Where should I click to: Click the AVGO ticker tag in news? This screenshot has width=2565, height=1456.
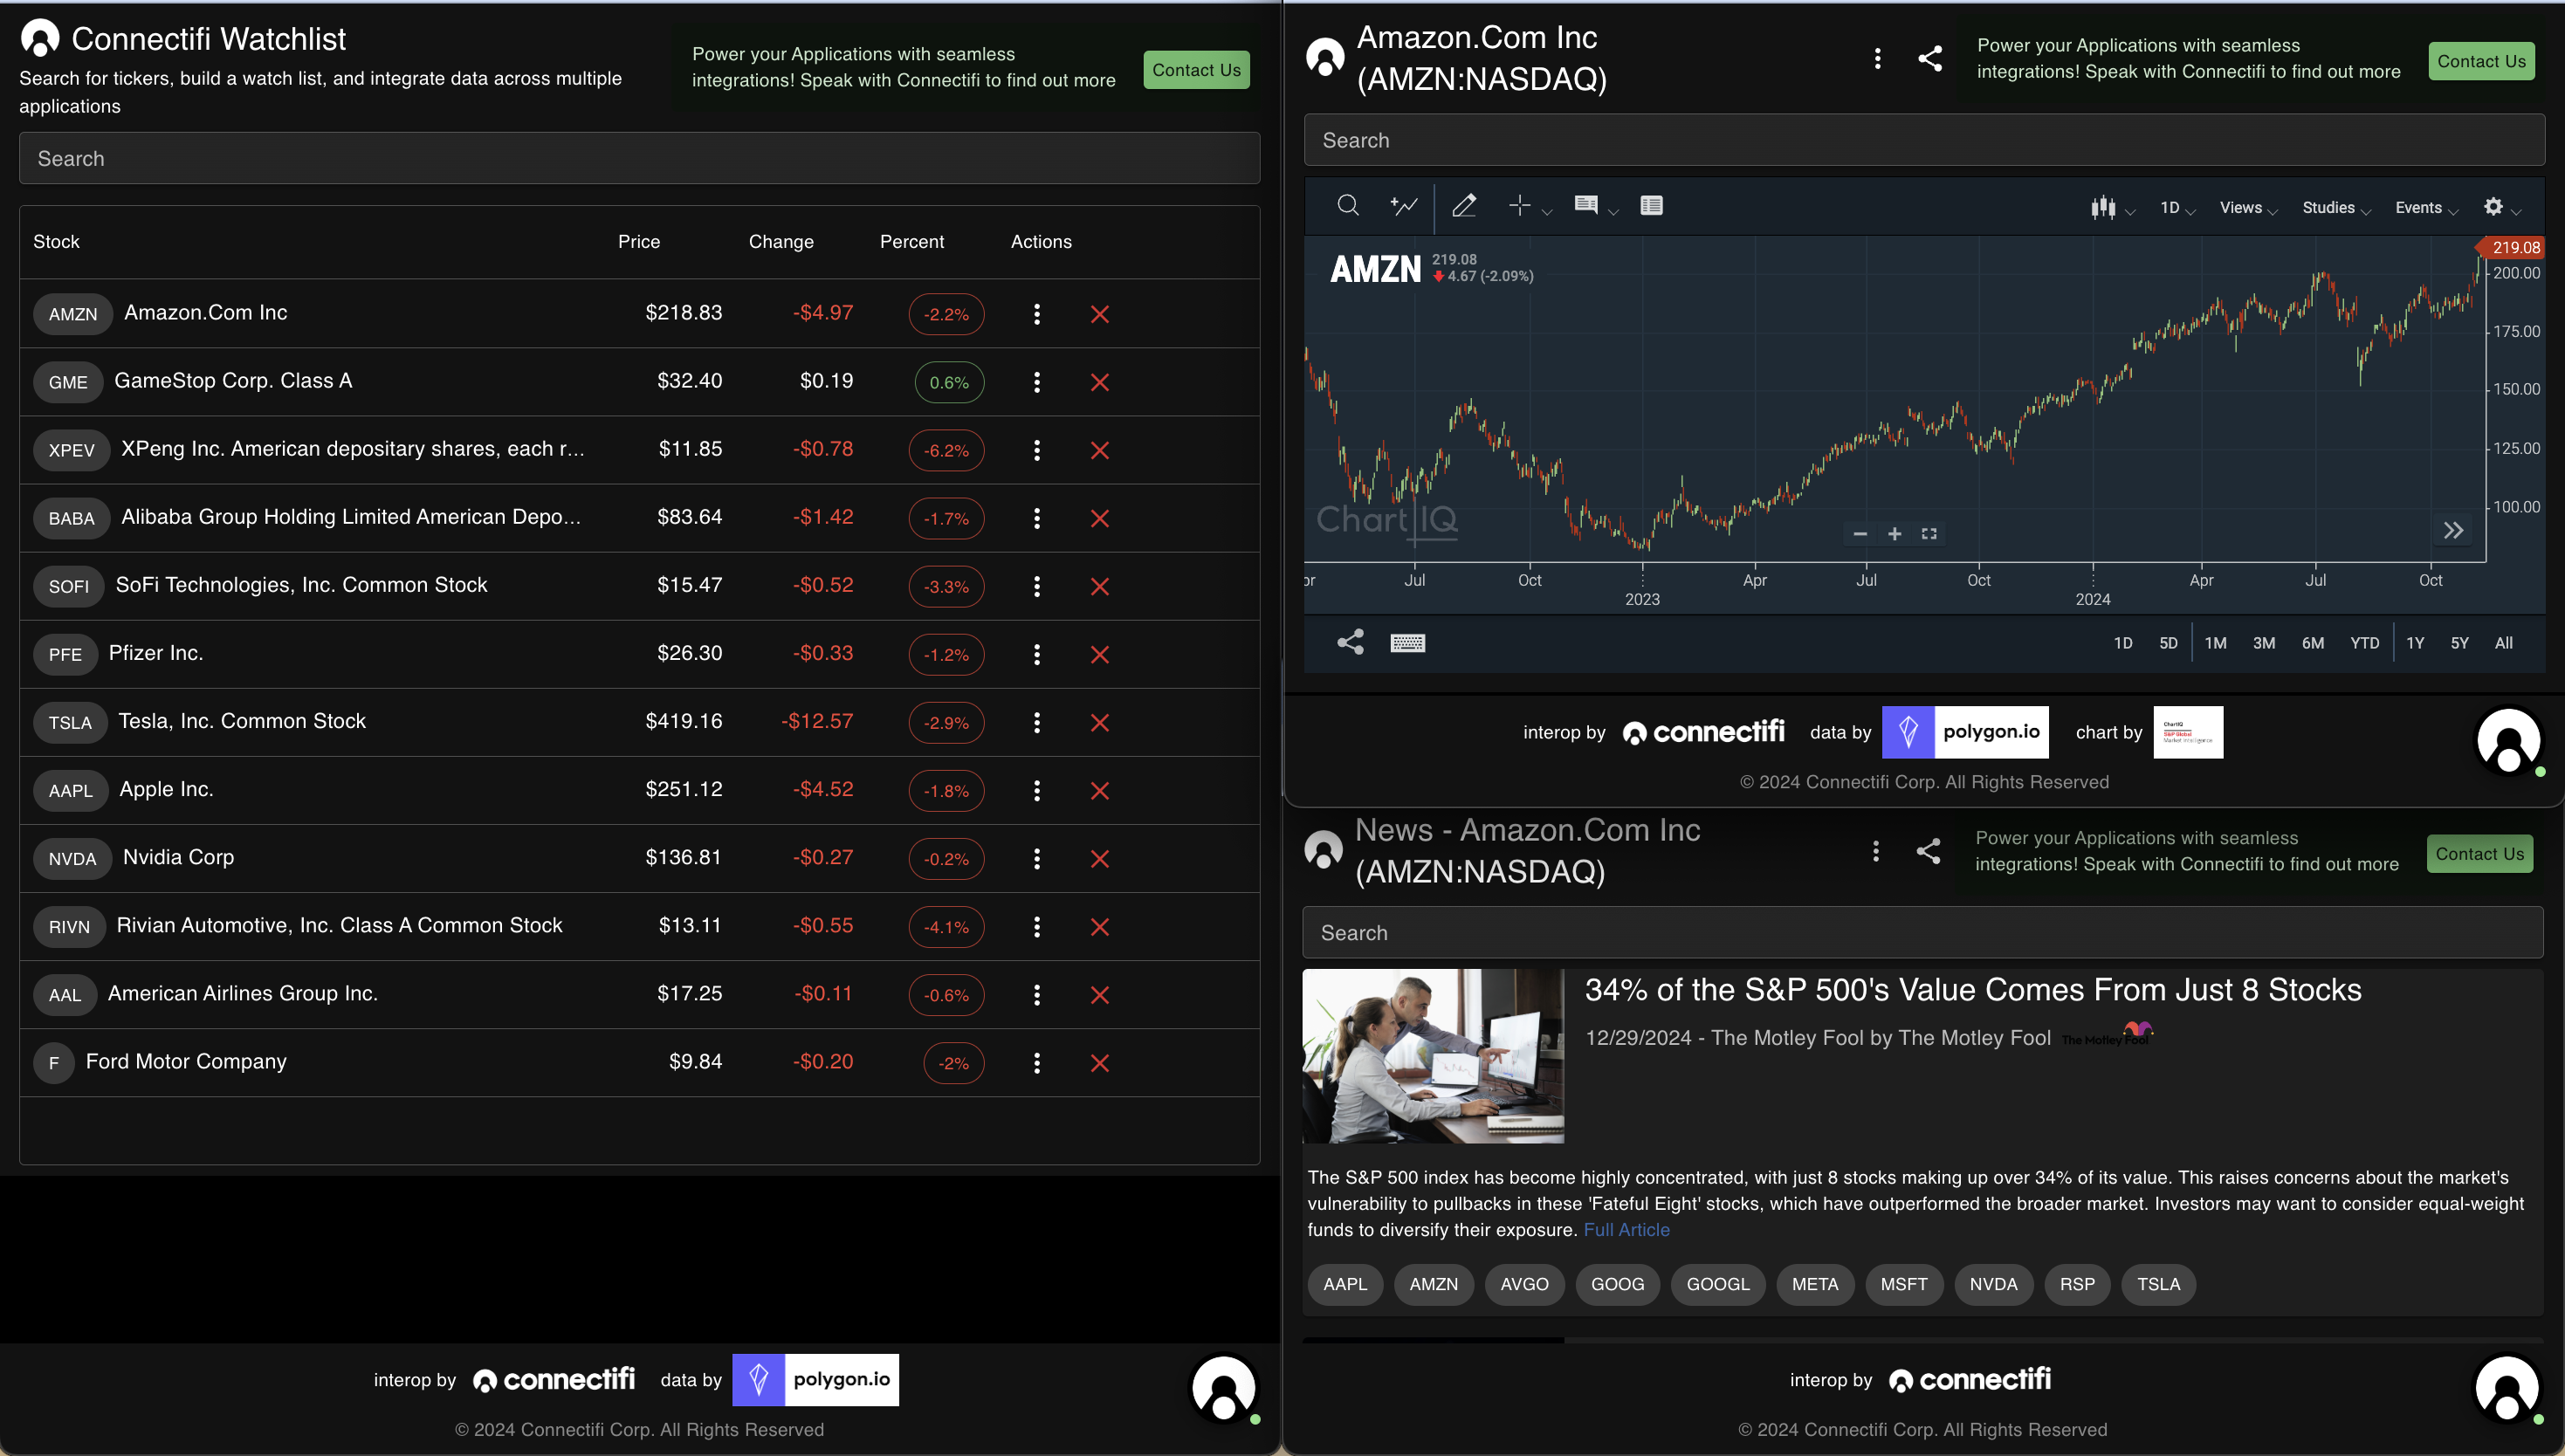pos(1524,1284)
